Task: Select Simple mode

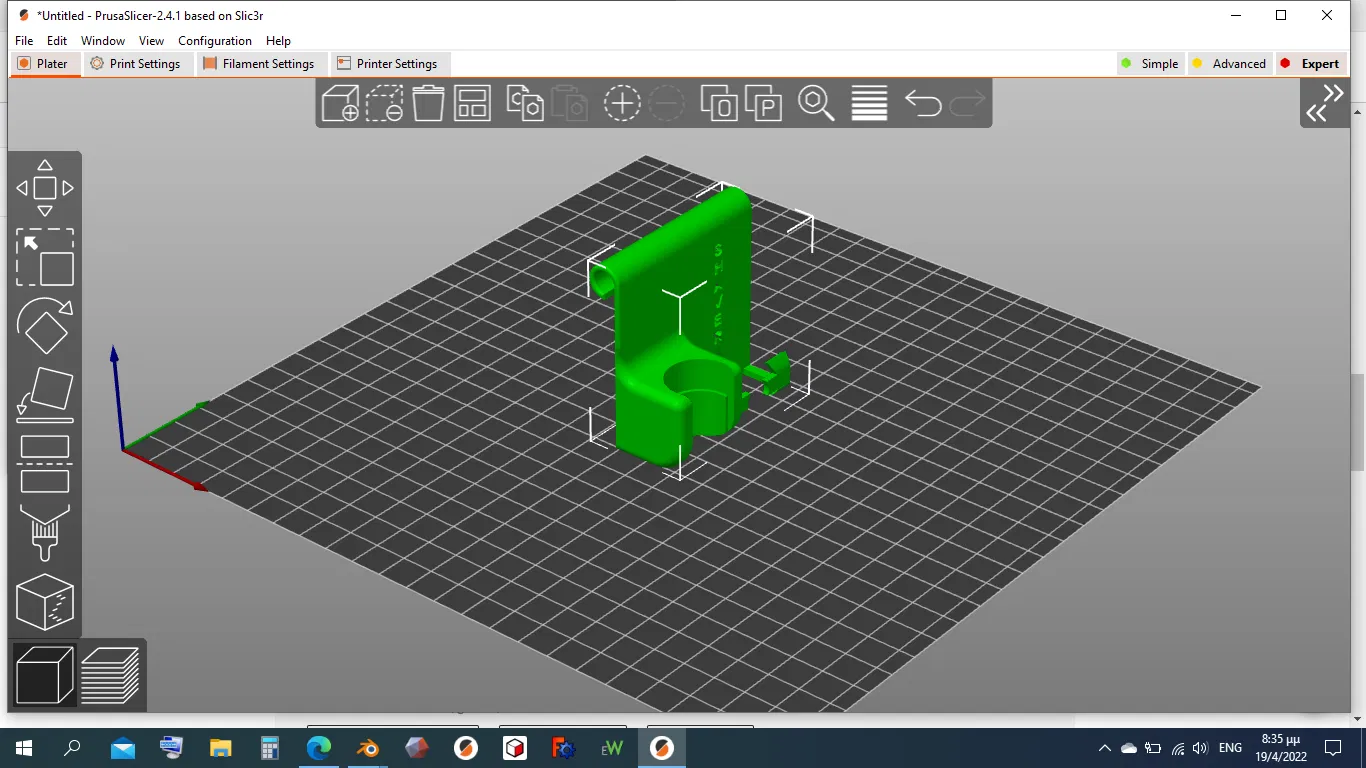Action: point(1150,63)
